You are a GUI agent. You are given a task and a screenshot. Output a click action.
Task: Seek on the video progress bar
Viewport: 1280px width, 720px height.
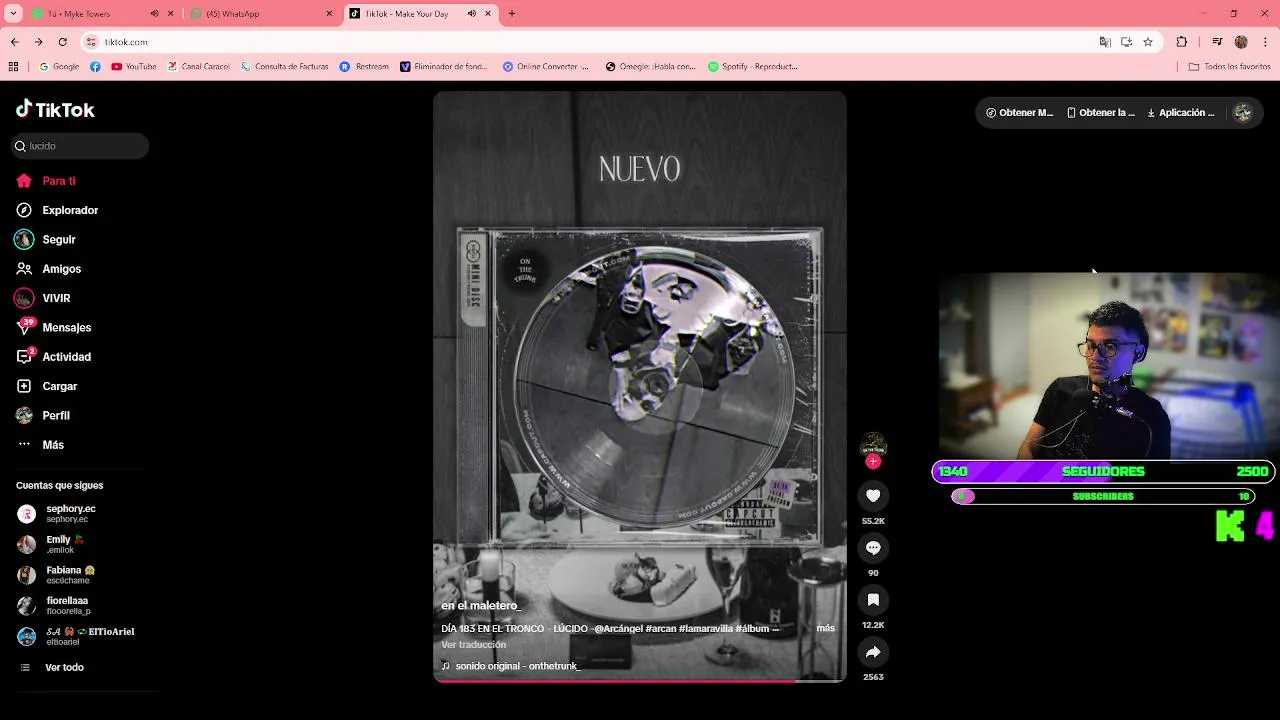pos(640,681)
